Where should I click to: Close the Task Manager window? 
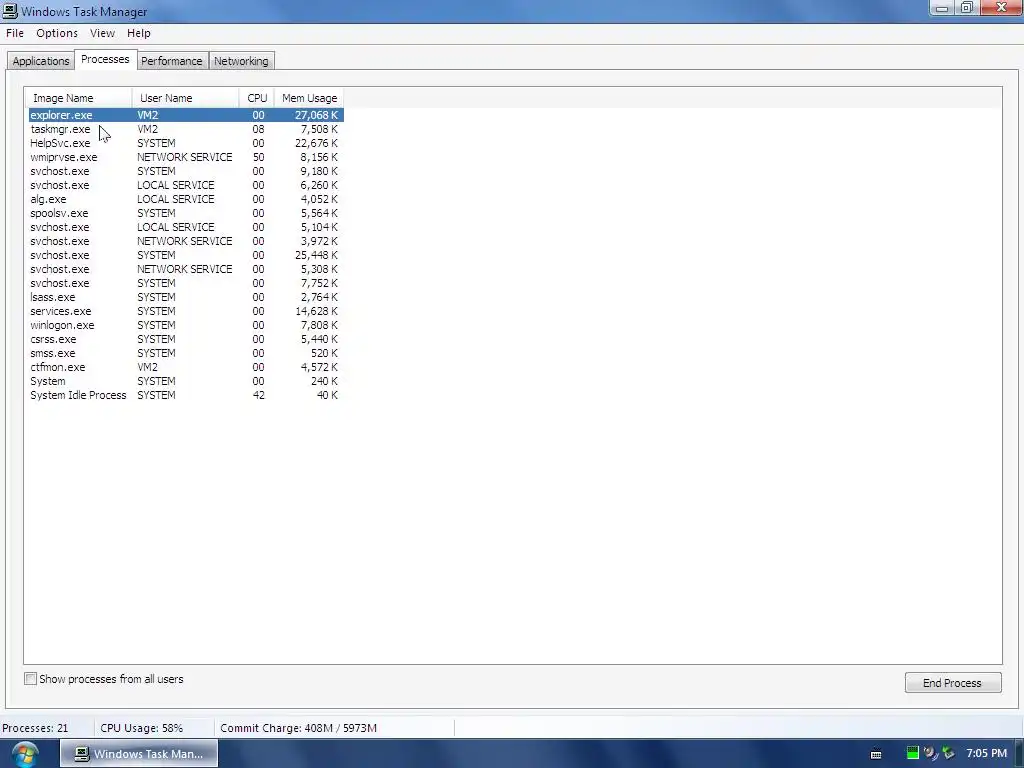pos(1001,8)
